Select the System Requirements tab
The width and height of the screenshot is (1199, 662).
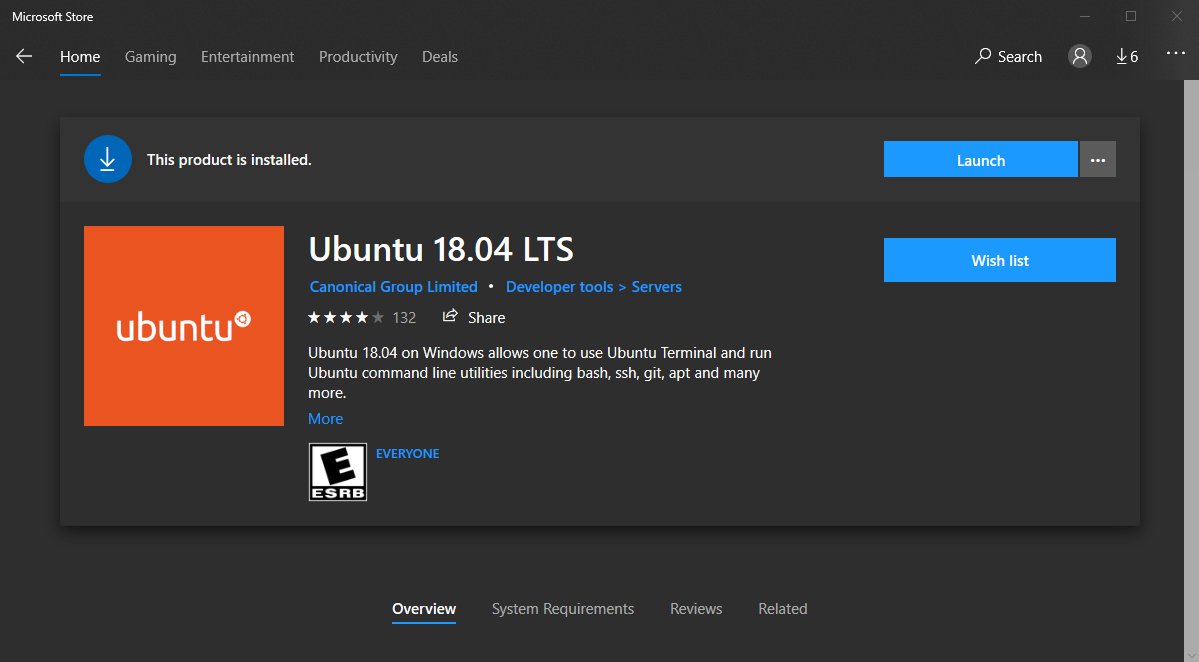(563, 608)
